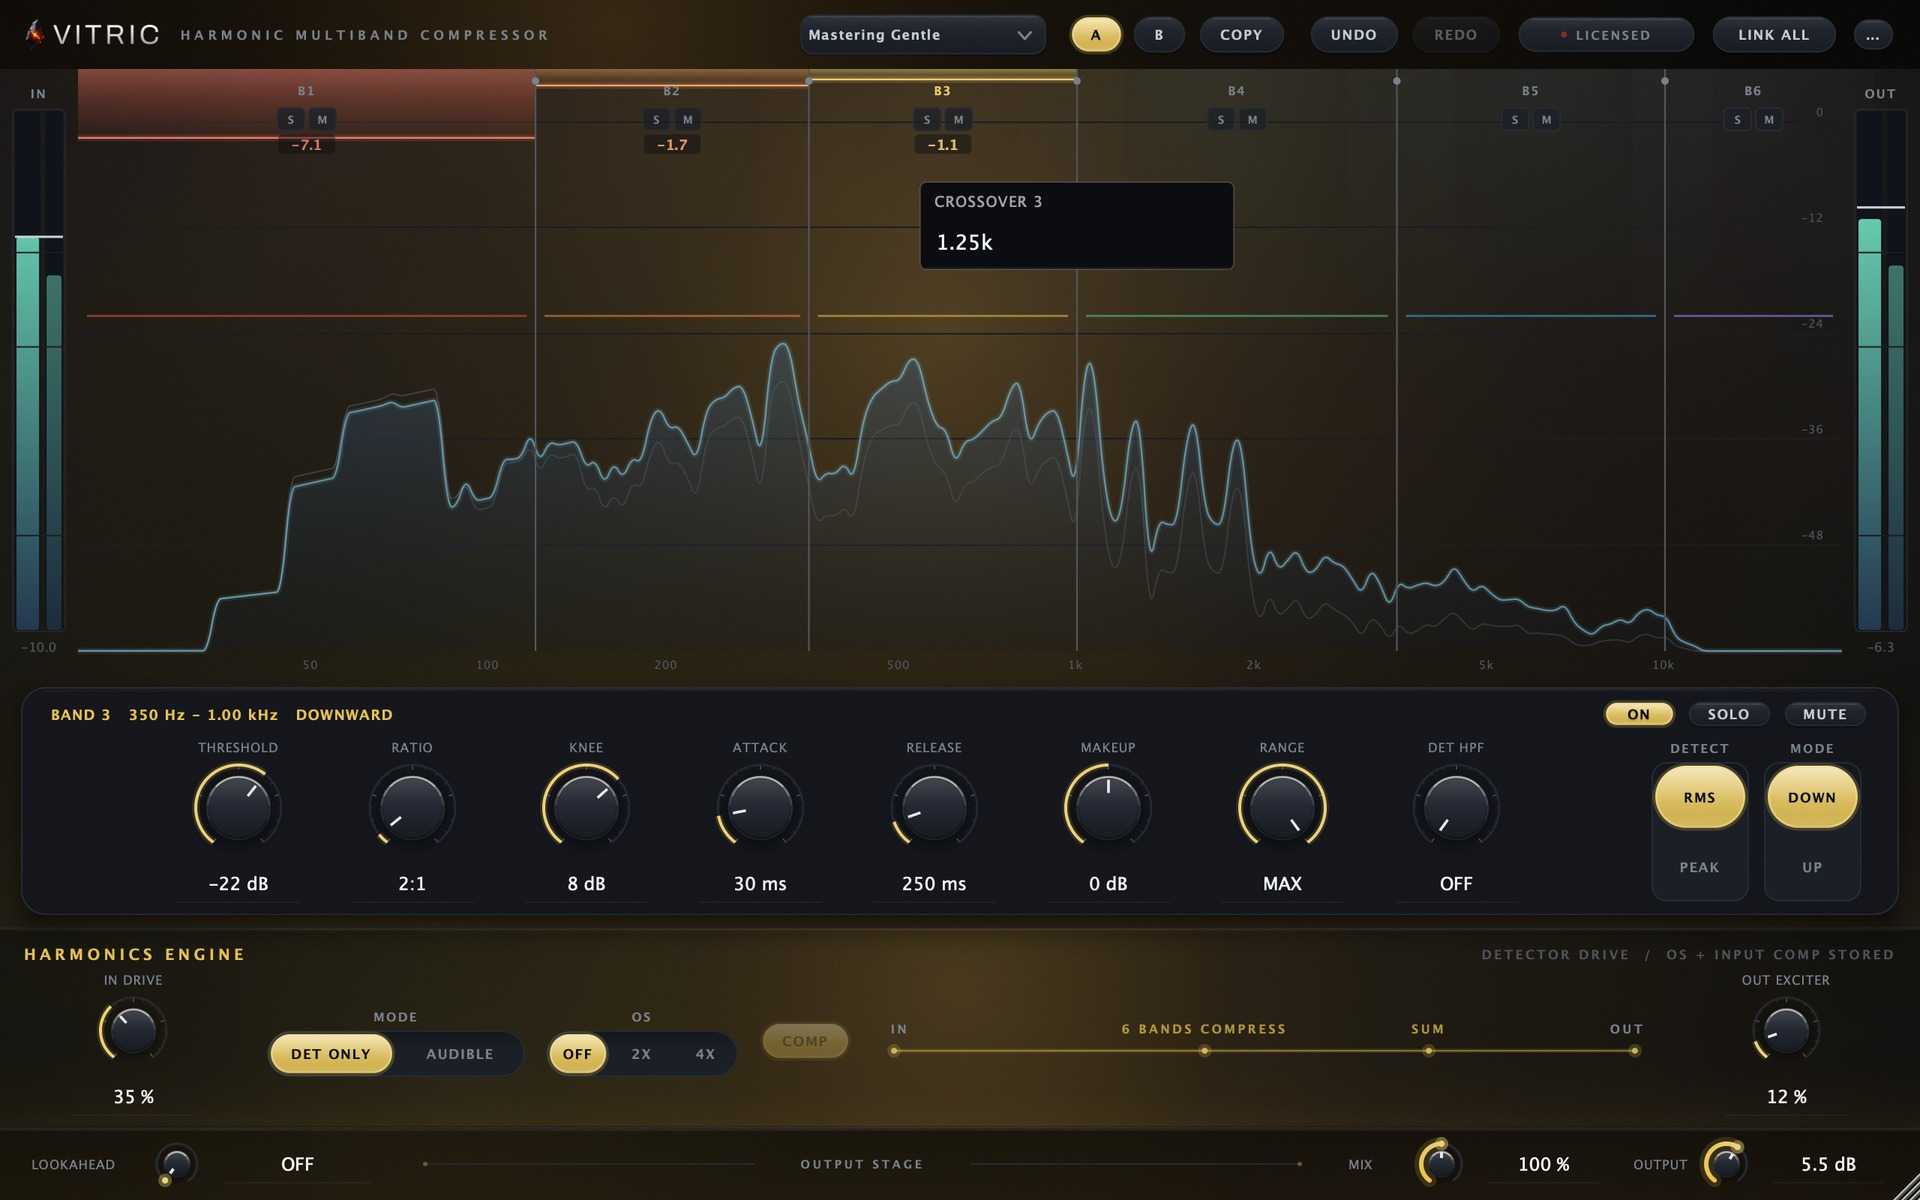This screenshot has height=1200, width=1920.
Task: Click the LICENSED status button
Action: tap(1606, 35)
